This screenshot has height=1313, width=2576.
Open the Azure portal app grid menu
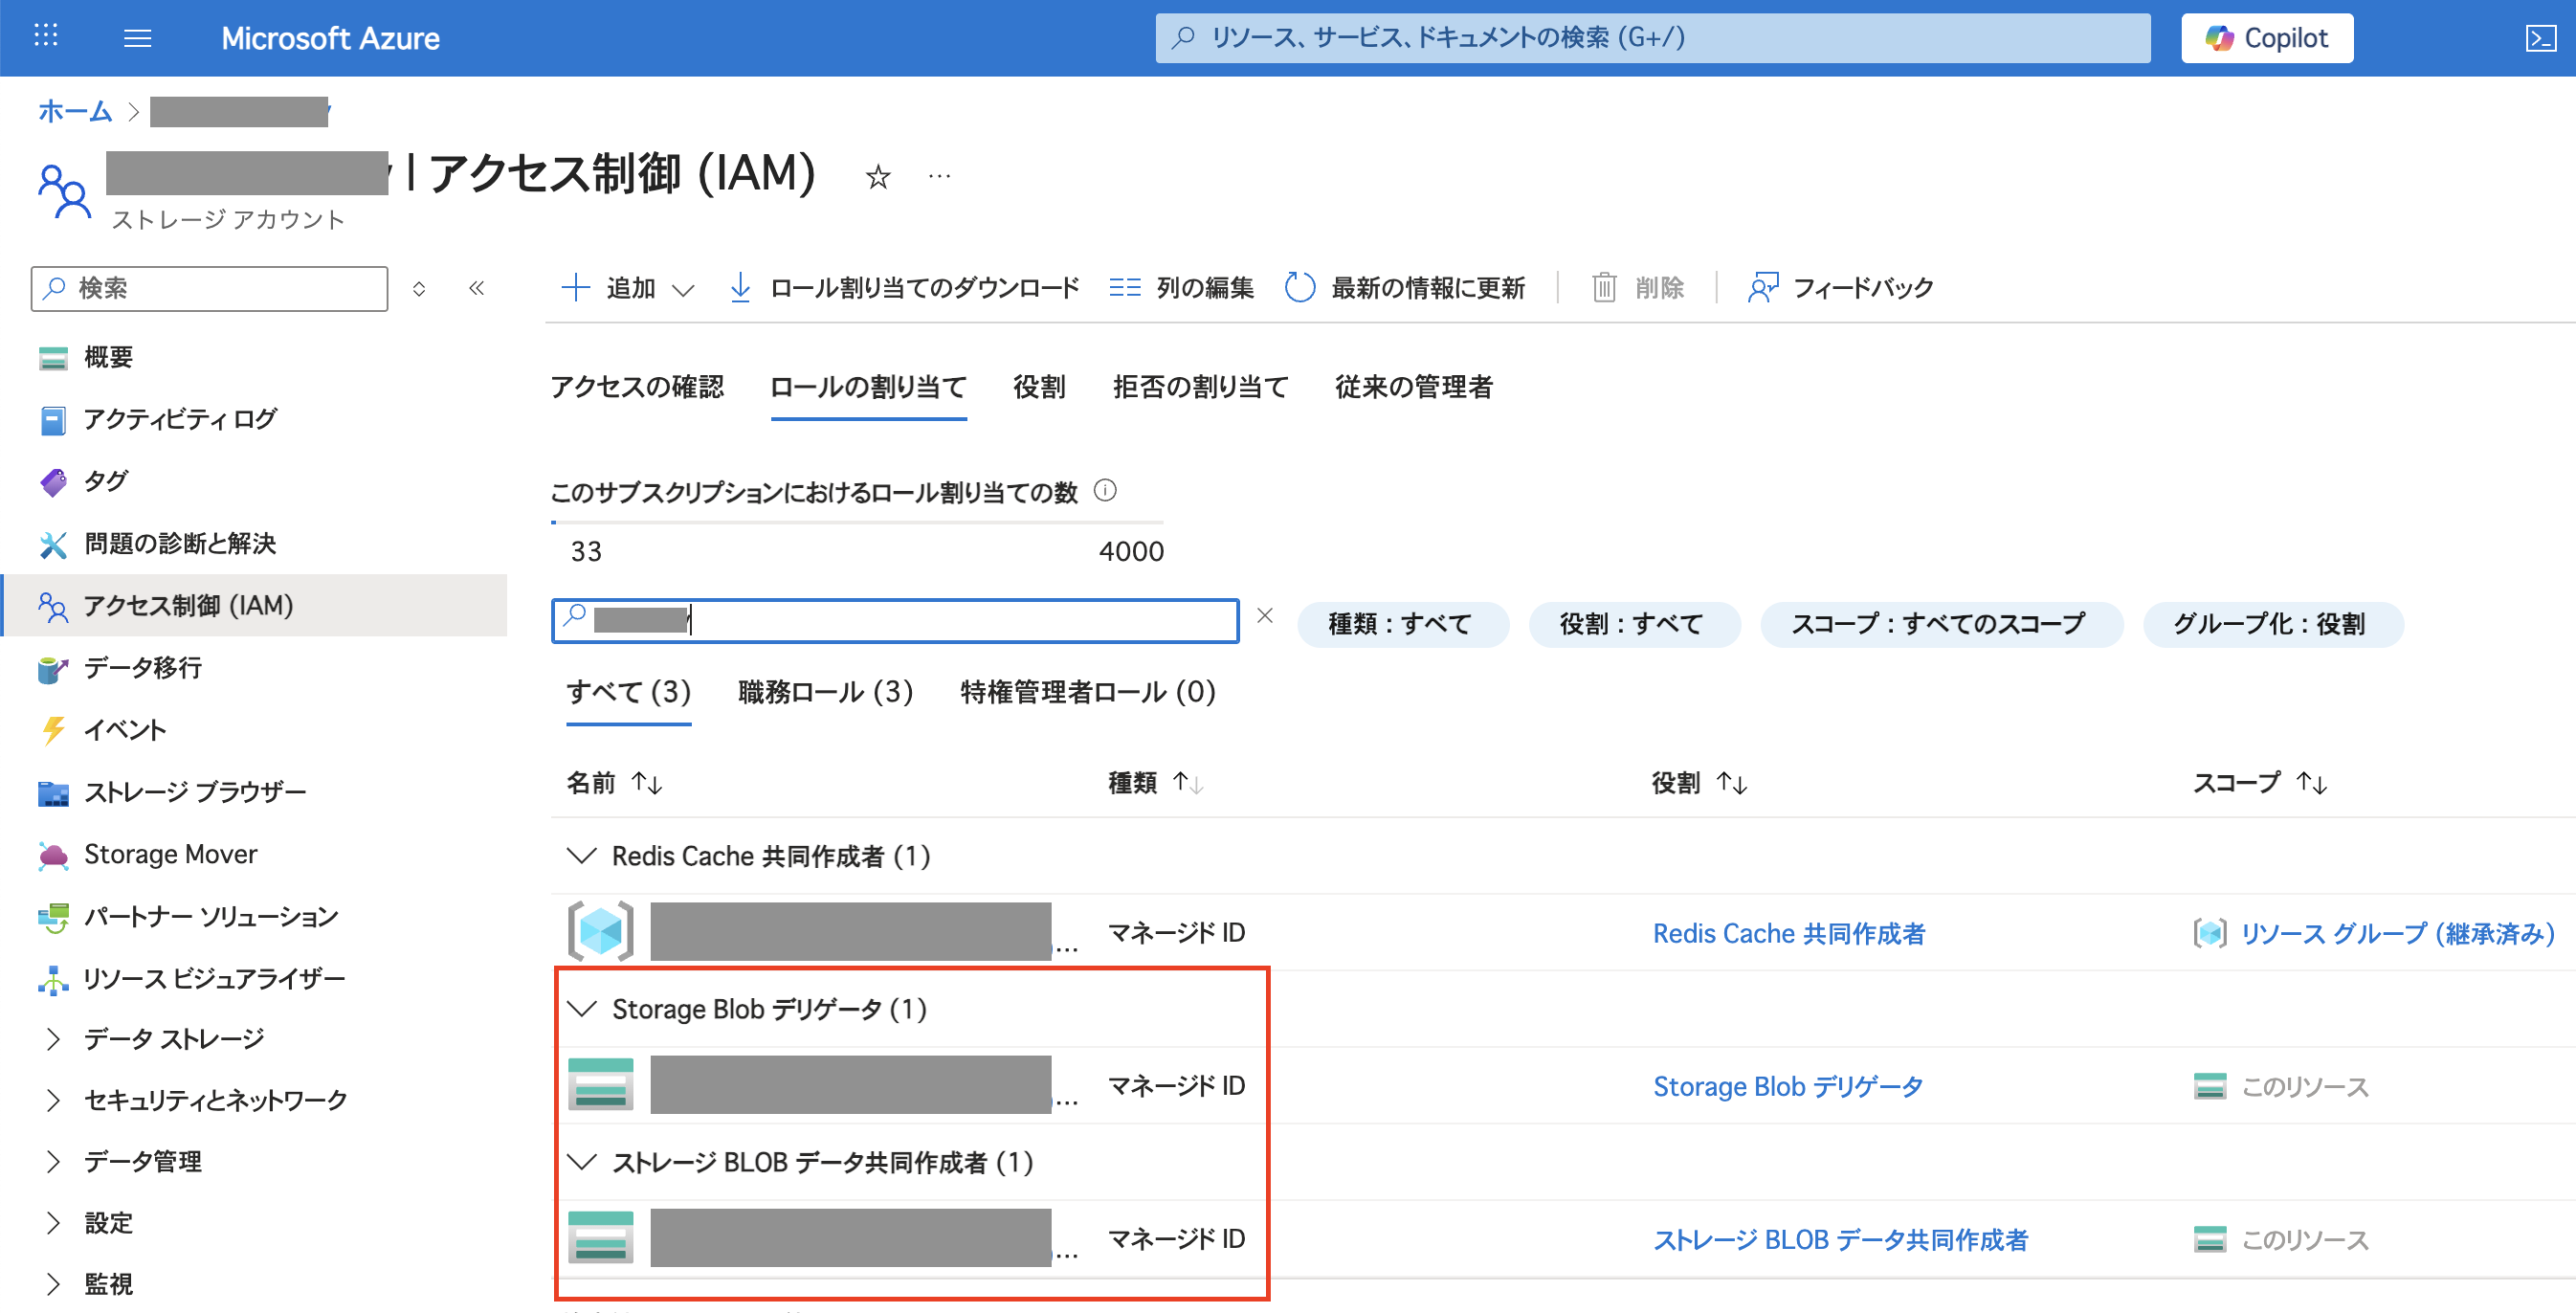click(x=45, y=37)
